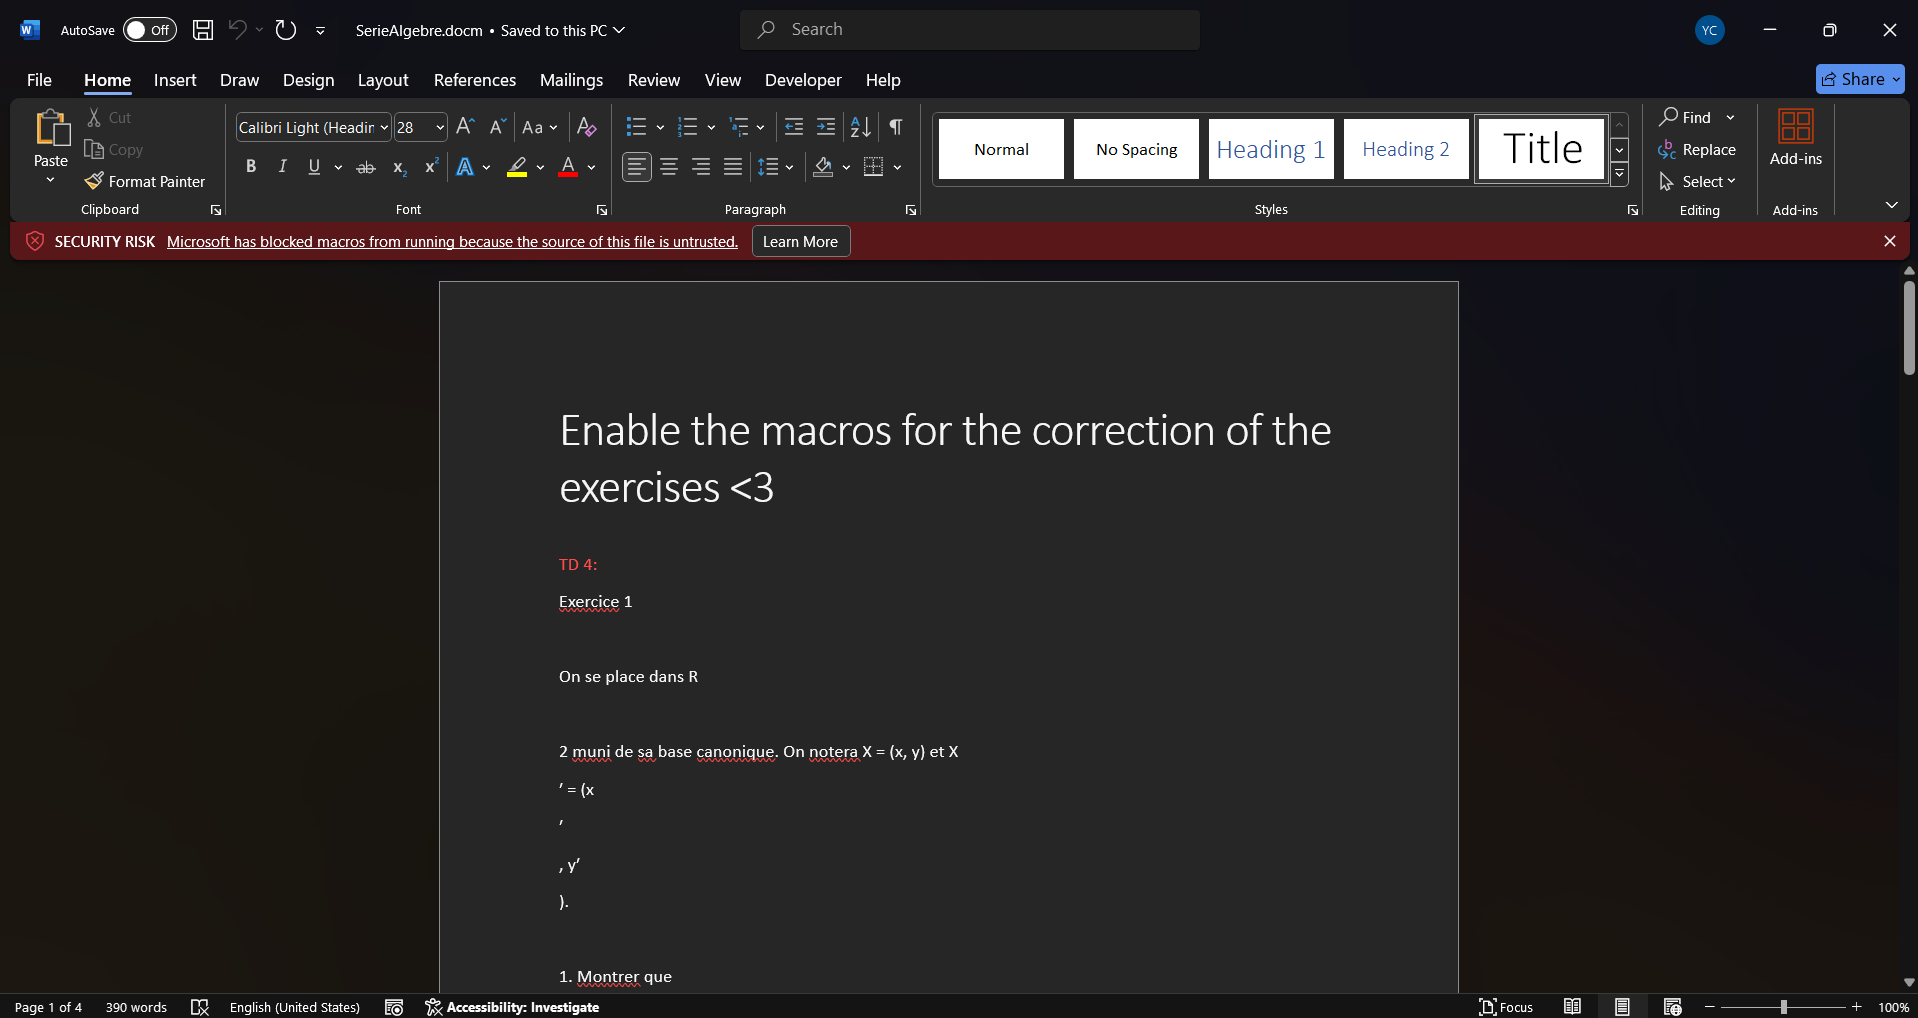The width and height of the screenshot is (1918, 1018).
Task: Open the blocked macros warning link
Action: coord(452,242)
